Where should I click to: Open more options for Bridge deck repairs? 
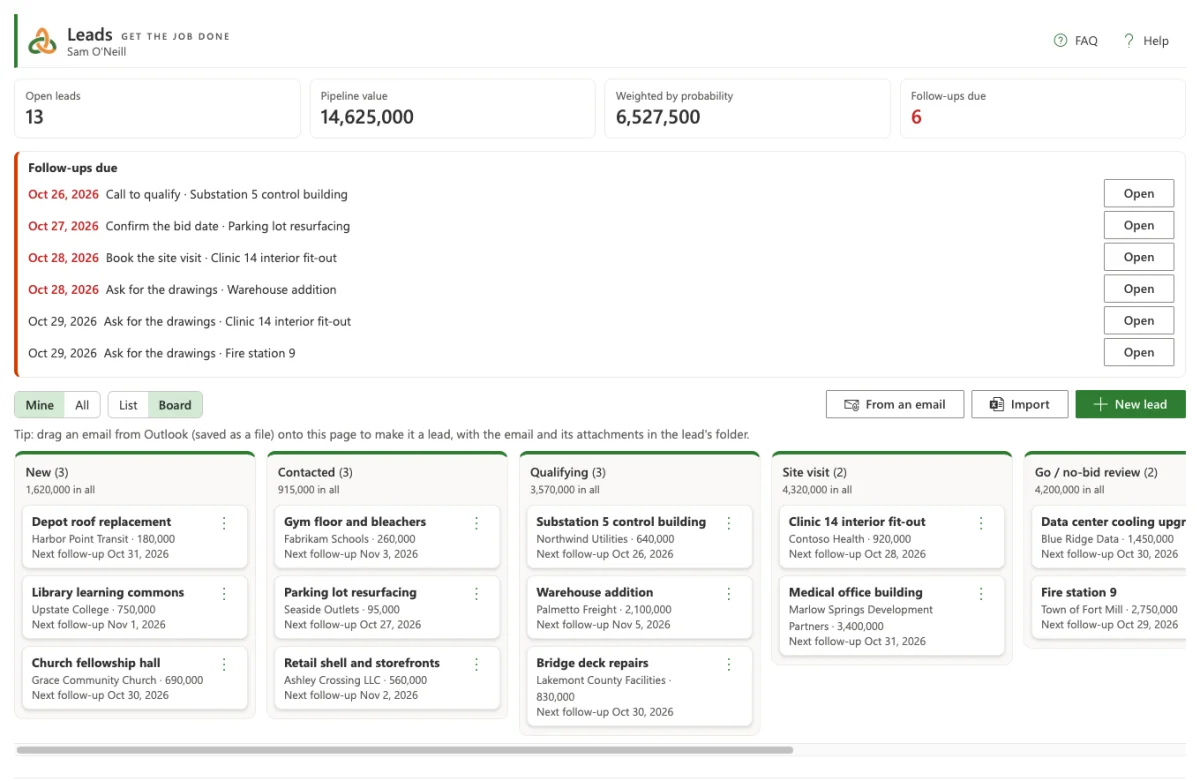729,664
